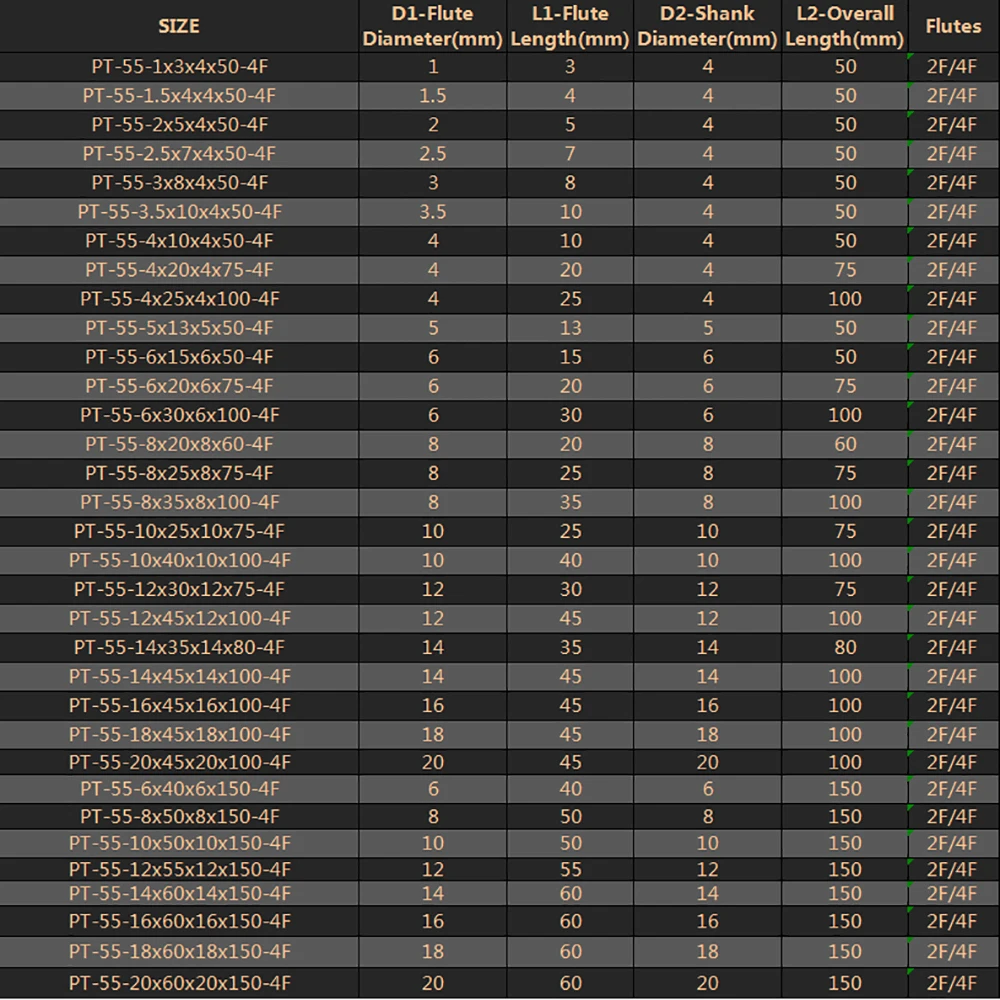Viewport: 1000px width, 1000px height.
Task: Click flute diameter 1.5 value
Action: (x=432, y=96)
